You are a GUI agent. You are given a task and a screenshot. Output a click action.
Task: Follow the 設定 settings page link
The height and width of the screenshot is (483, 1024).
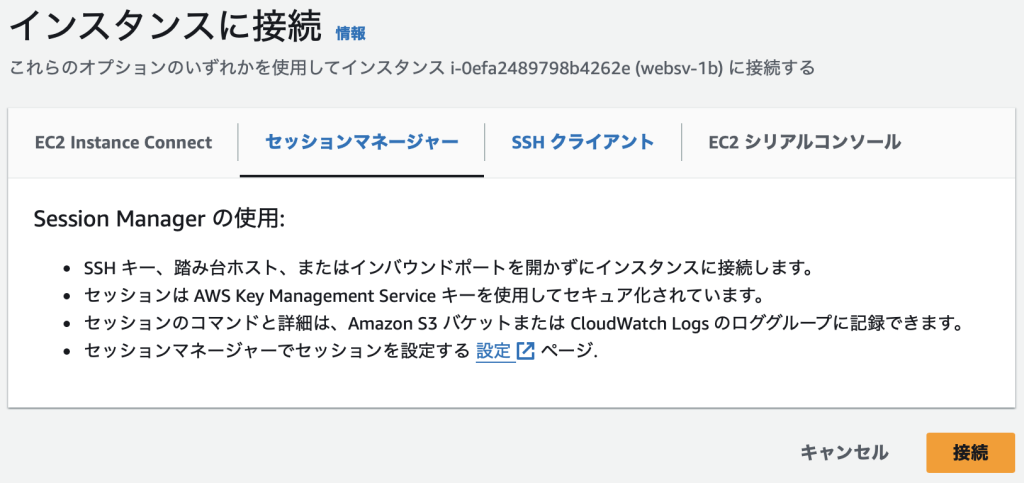[x=494, y=351]
